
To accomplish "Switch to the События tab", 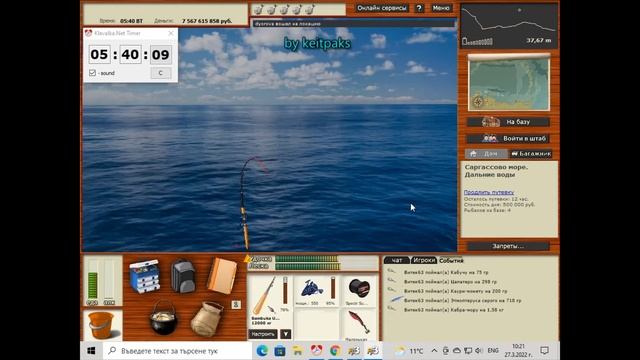I will click(451, 260).
